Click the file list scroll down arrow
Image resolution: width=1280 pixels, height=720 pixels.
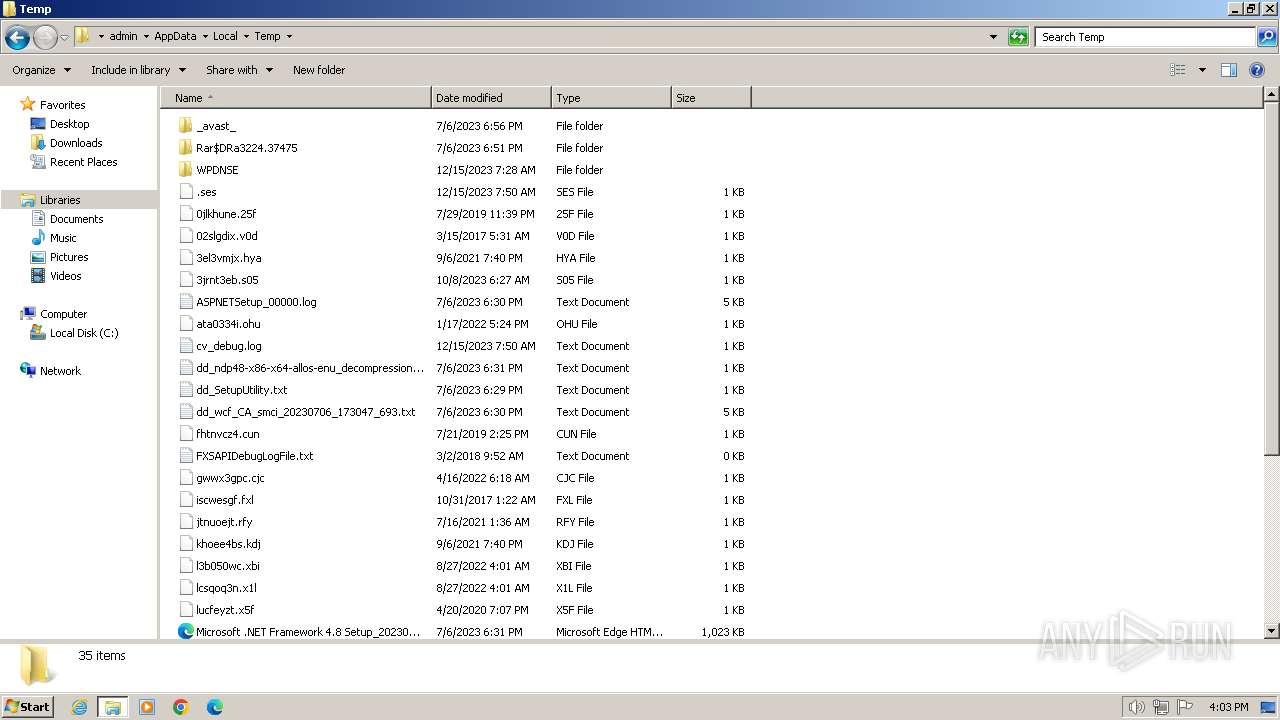tap(1272, 631)
